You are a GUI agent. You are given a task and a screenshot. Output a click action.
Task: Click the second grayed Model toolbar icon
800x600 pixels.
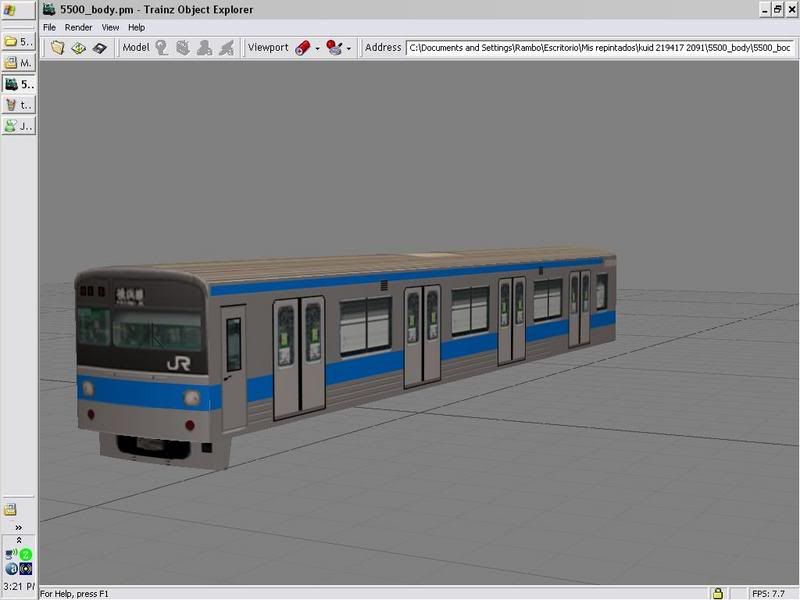tap(183, 47)
